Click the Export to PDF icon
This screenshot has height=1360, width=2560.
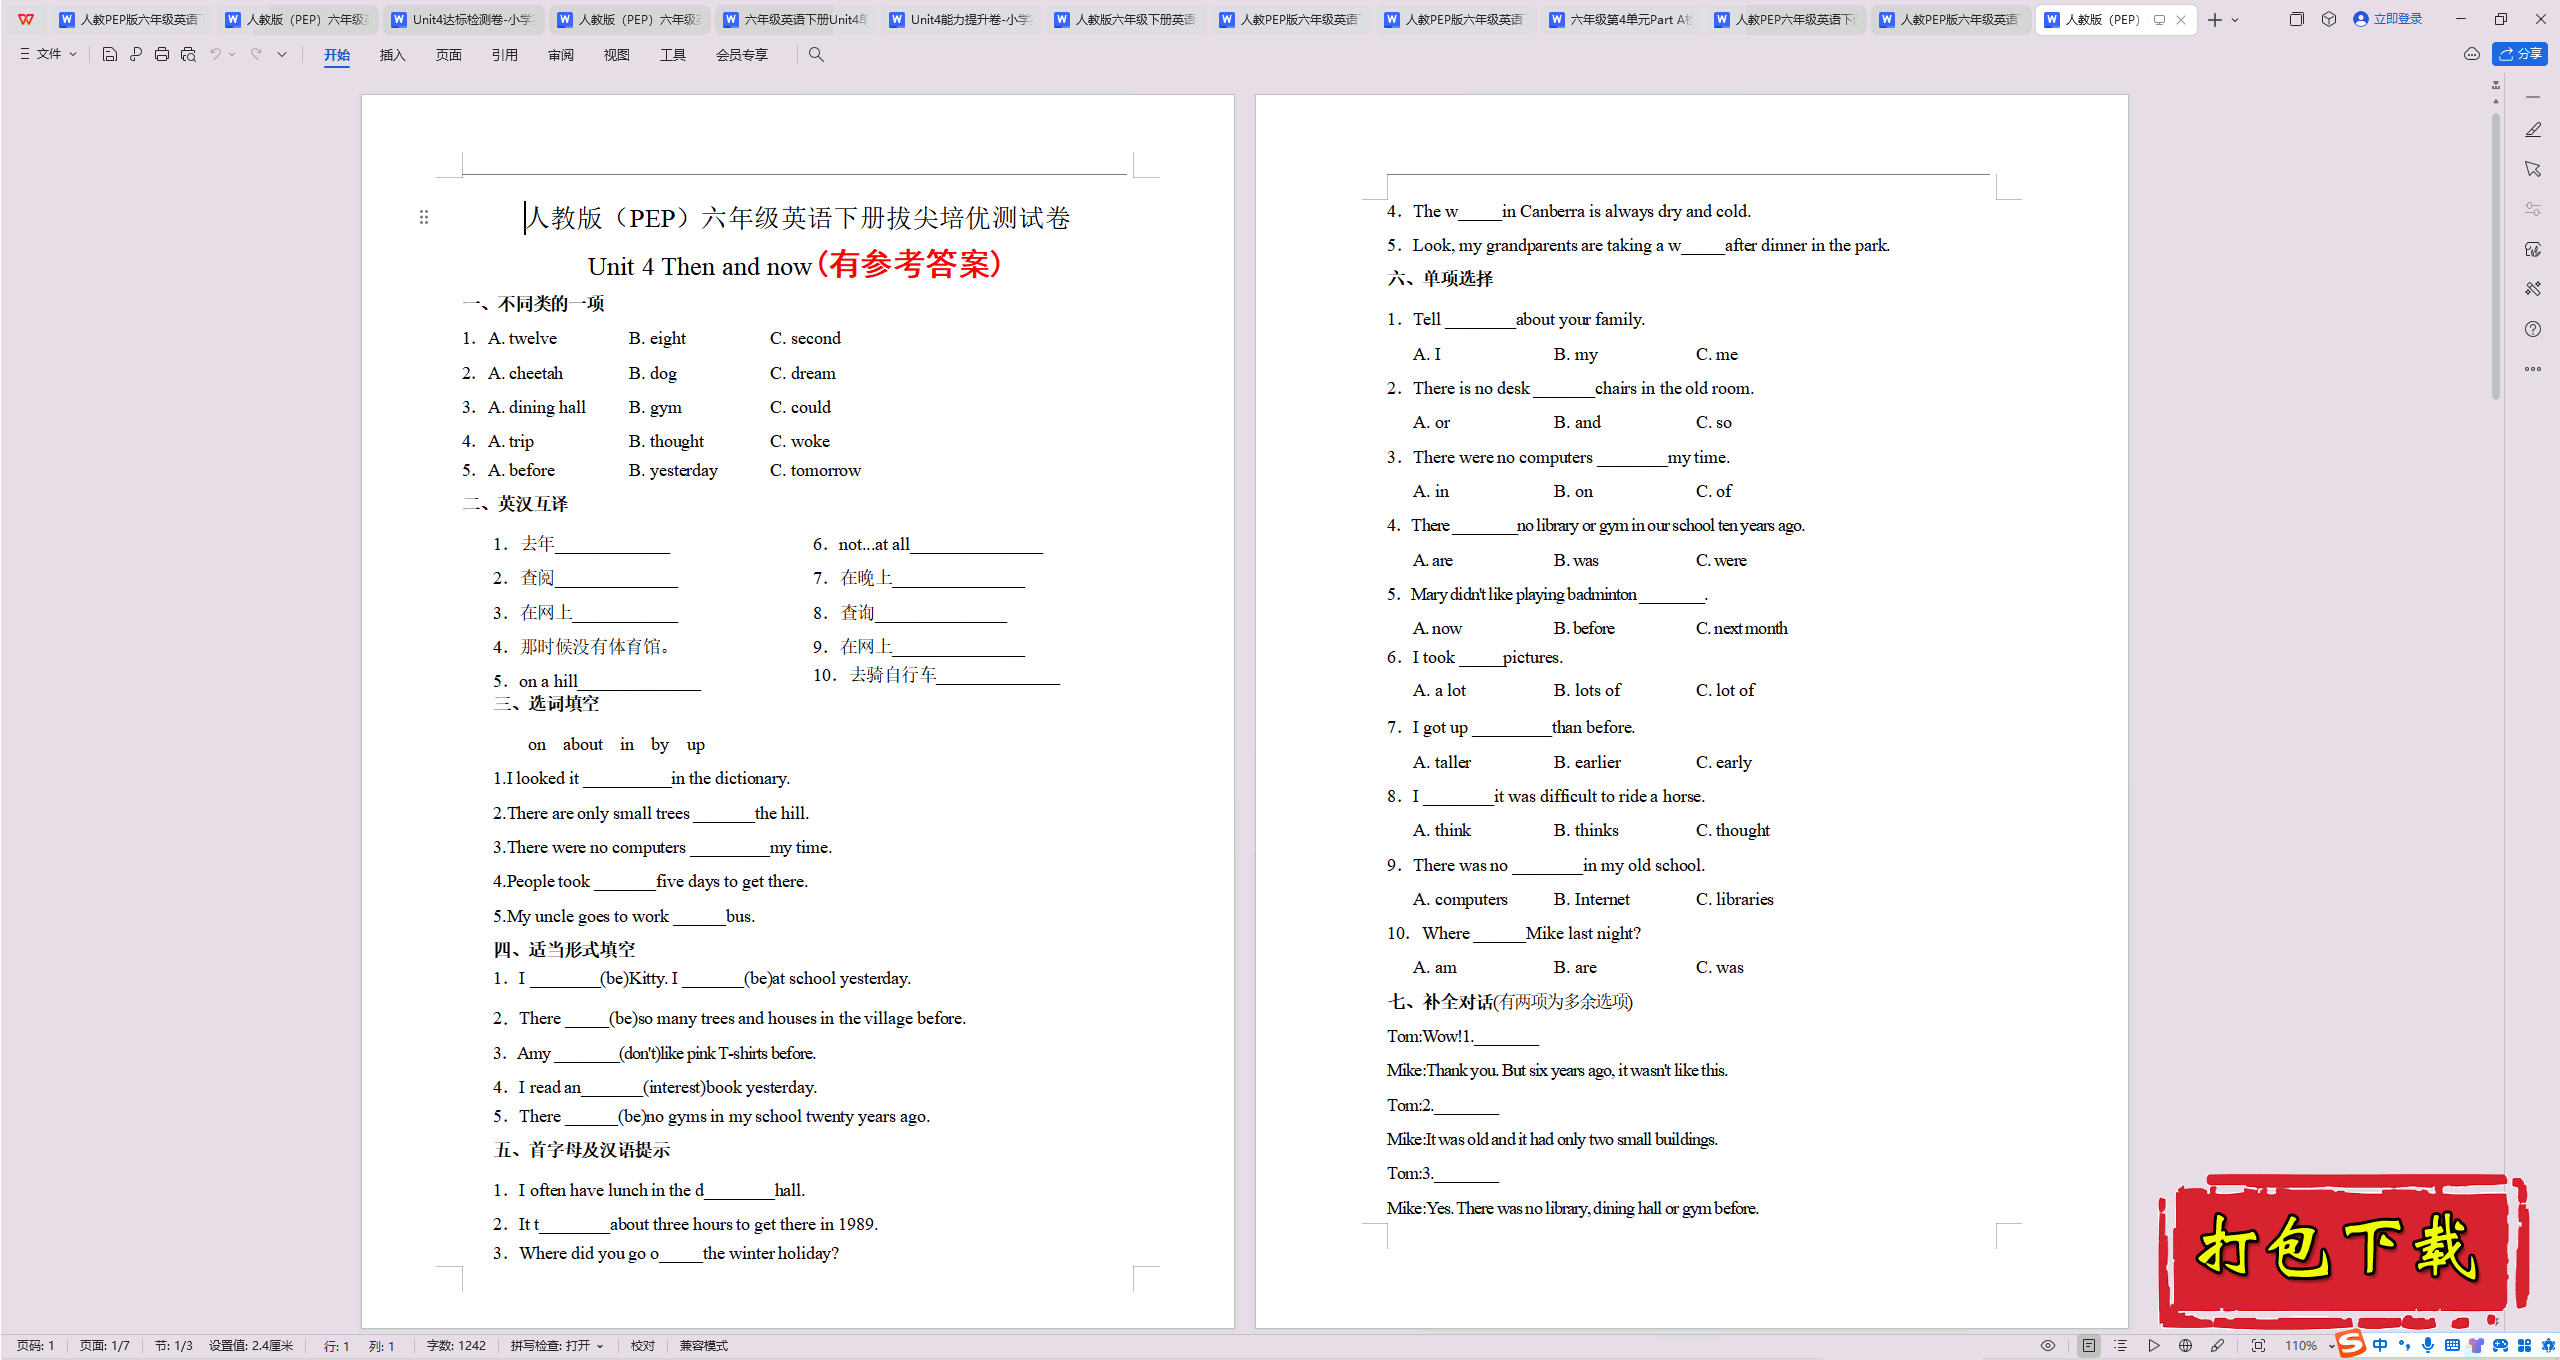pos(136,54)
